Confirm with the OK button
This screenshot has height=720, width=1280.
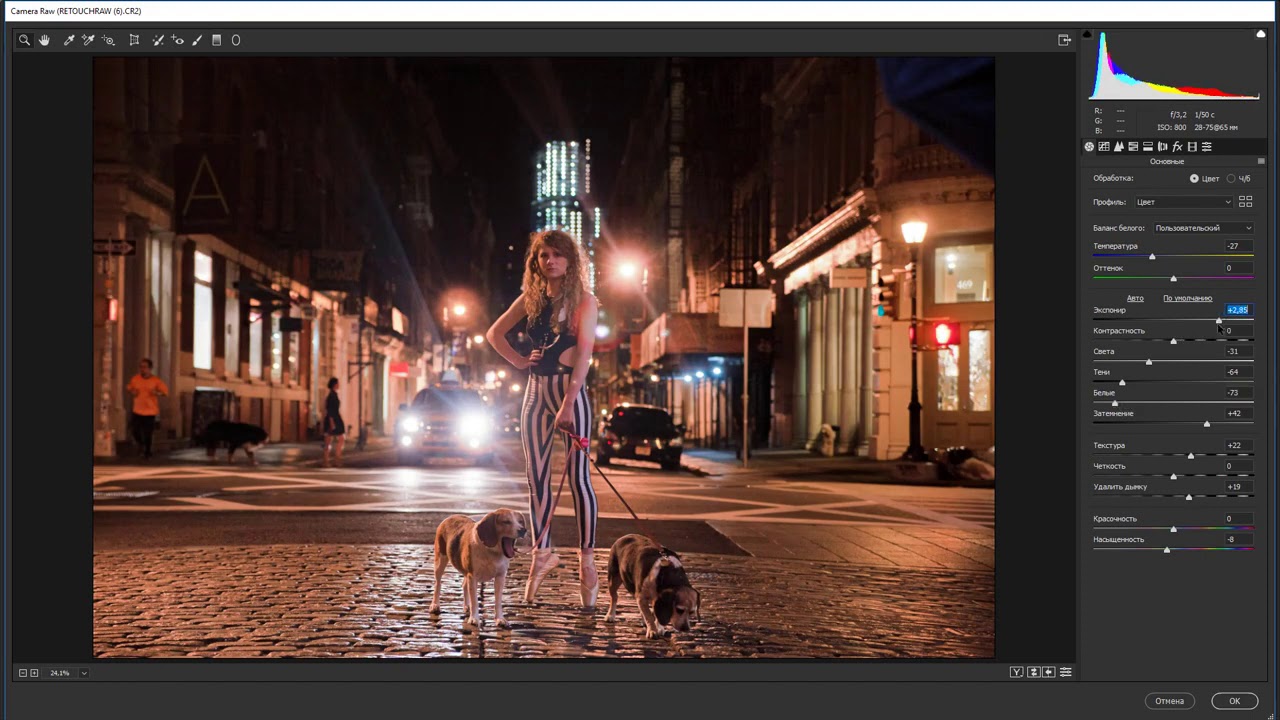(x=1234, y=701)
